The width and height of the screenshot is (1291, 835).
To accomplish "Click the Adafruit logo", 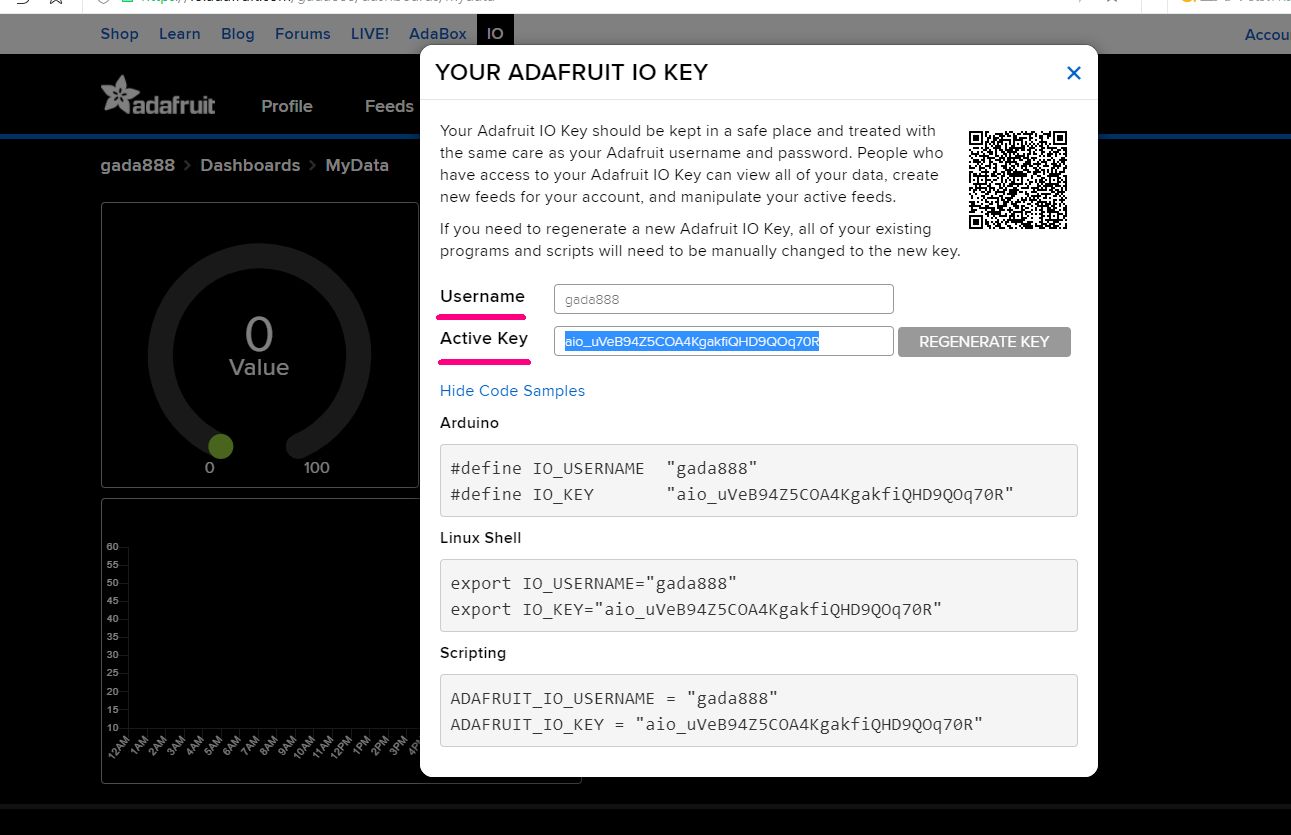I will 158,95.
